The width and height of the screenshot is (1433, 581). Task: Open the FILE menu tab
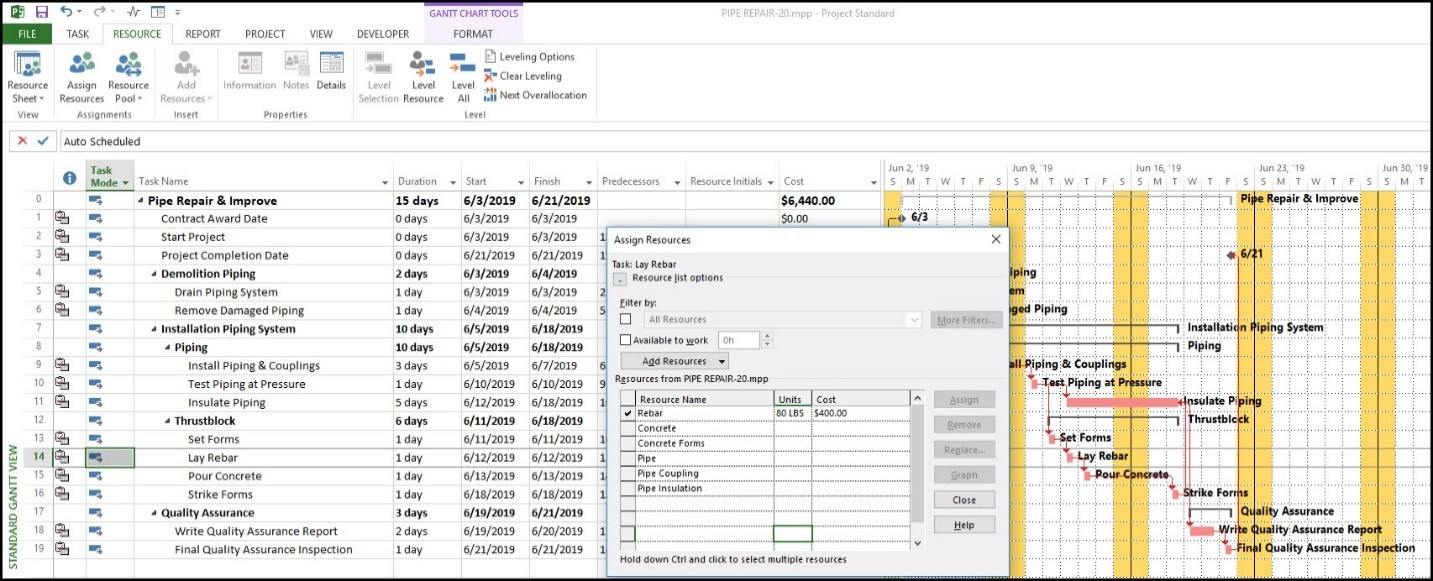pyautogui.click(x=27, y=34)
